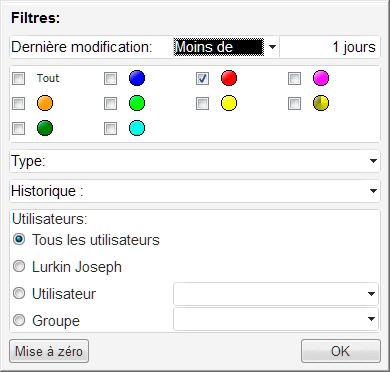The image size is (390, 372).
Task: Click the blue color circle icon
Action: click(137, 78)
